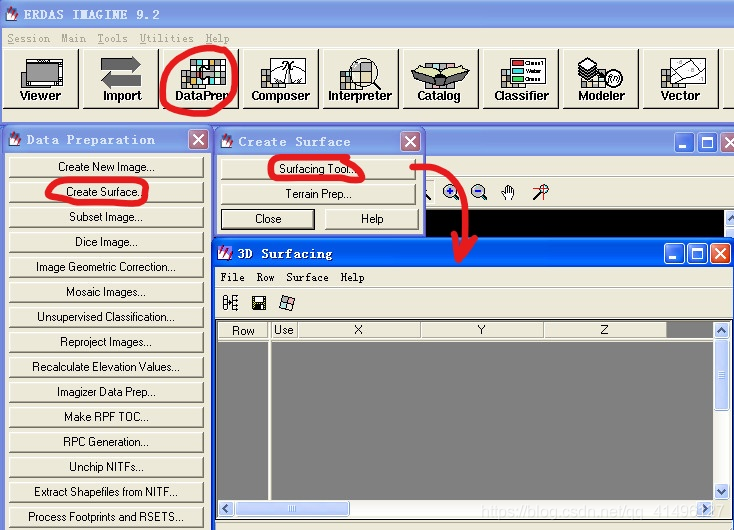
Task: Click the Subset Image button
Action: 106,217
